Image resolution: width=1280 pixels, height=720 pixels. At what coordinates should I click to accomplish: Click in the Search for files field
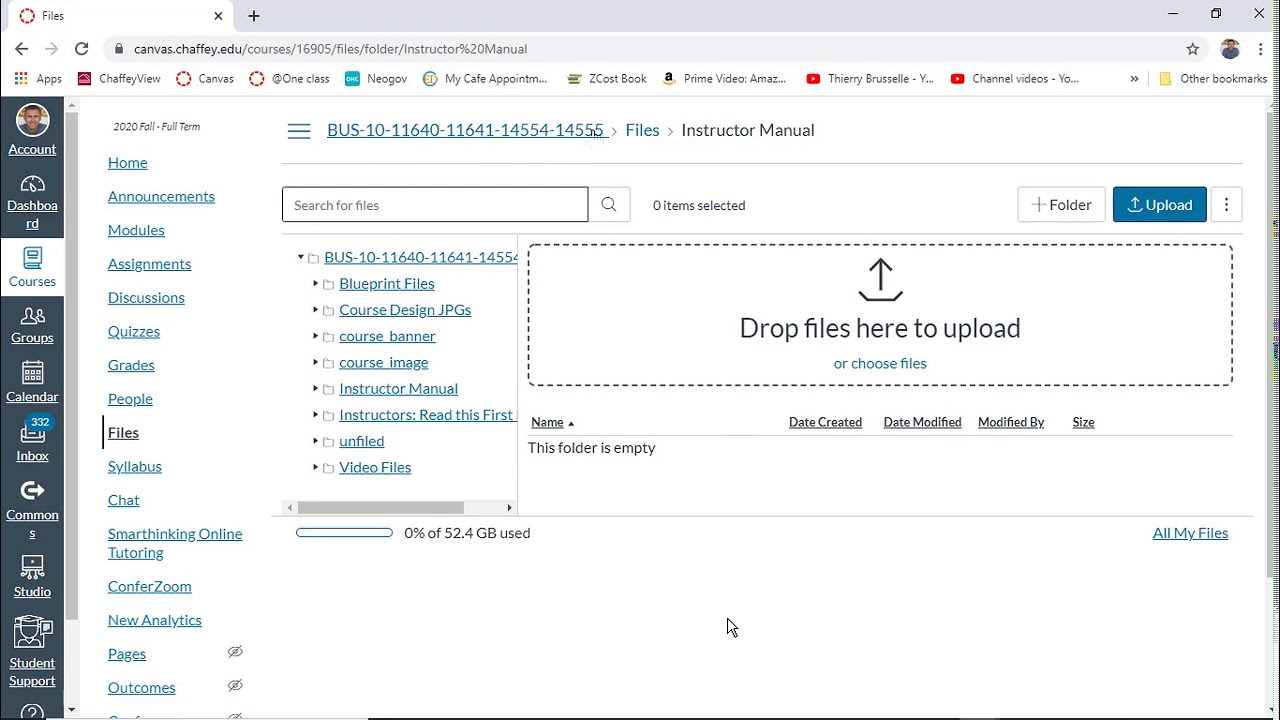(x=435, y=205)
